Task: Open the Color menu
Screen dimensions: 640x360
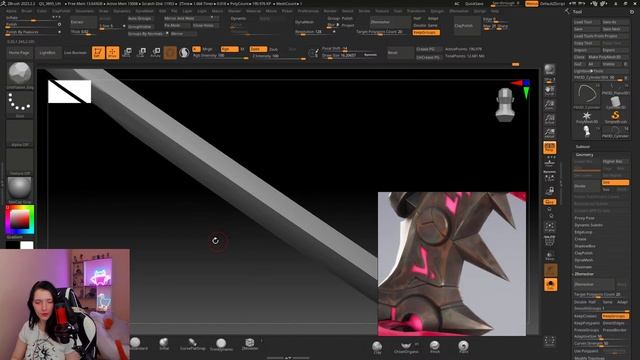Action: click(x=42, y=11)
